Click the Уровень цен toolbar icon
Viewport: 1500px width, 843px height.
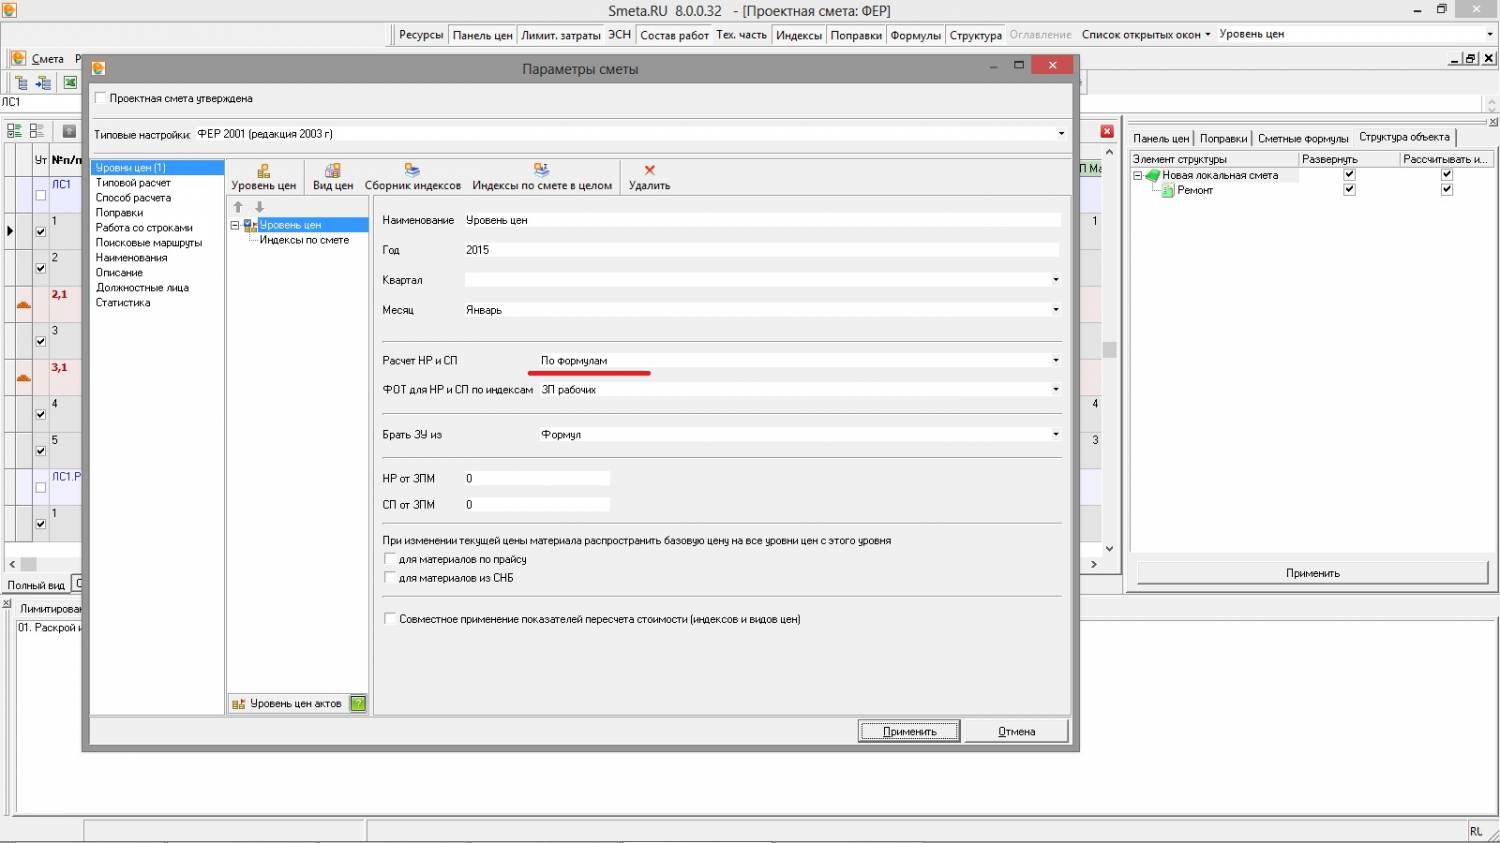pos(263,170)
